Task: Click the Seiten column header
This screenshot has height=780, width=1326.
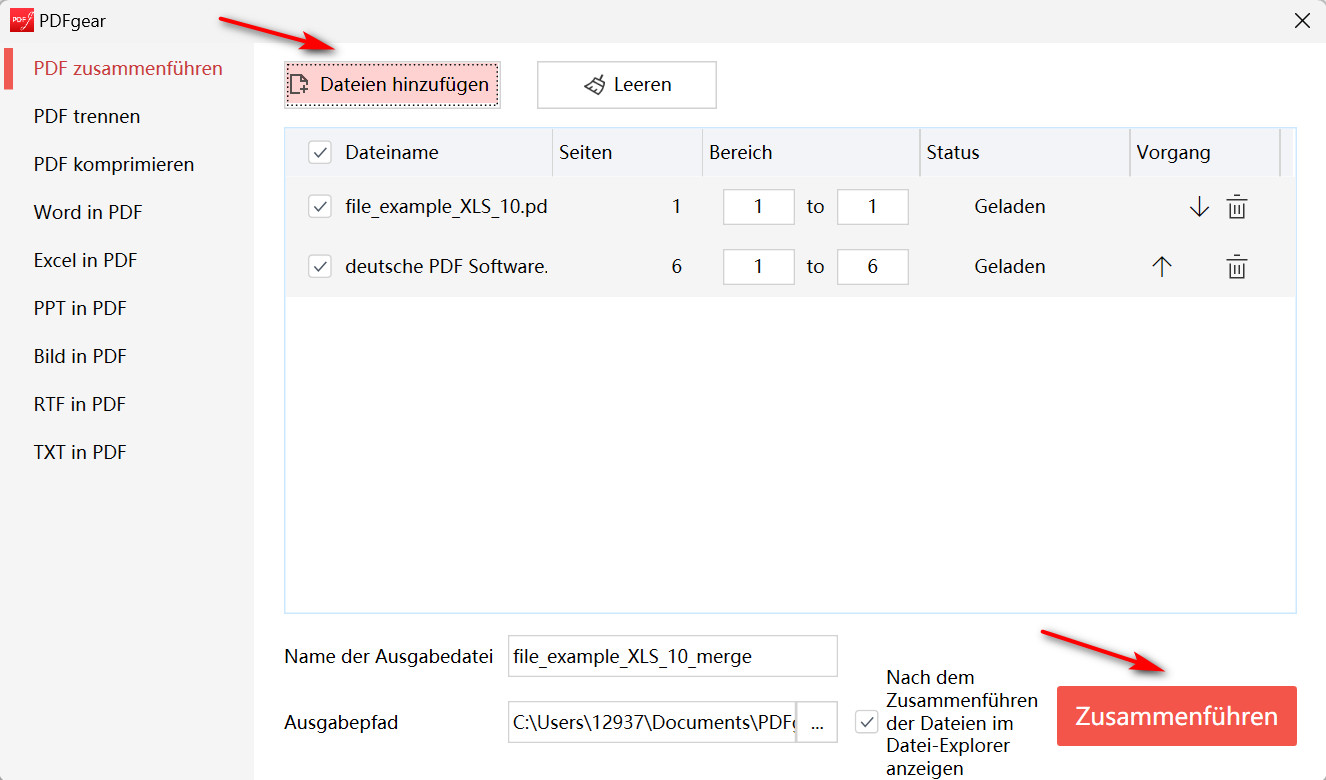Action: 586,153
